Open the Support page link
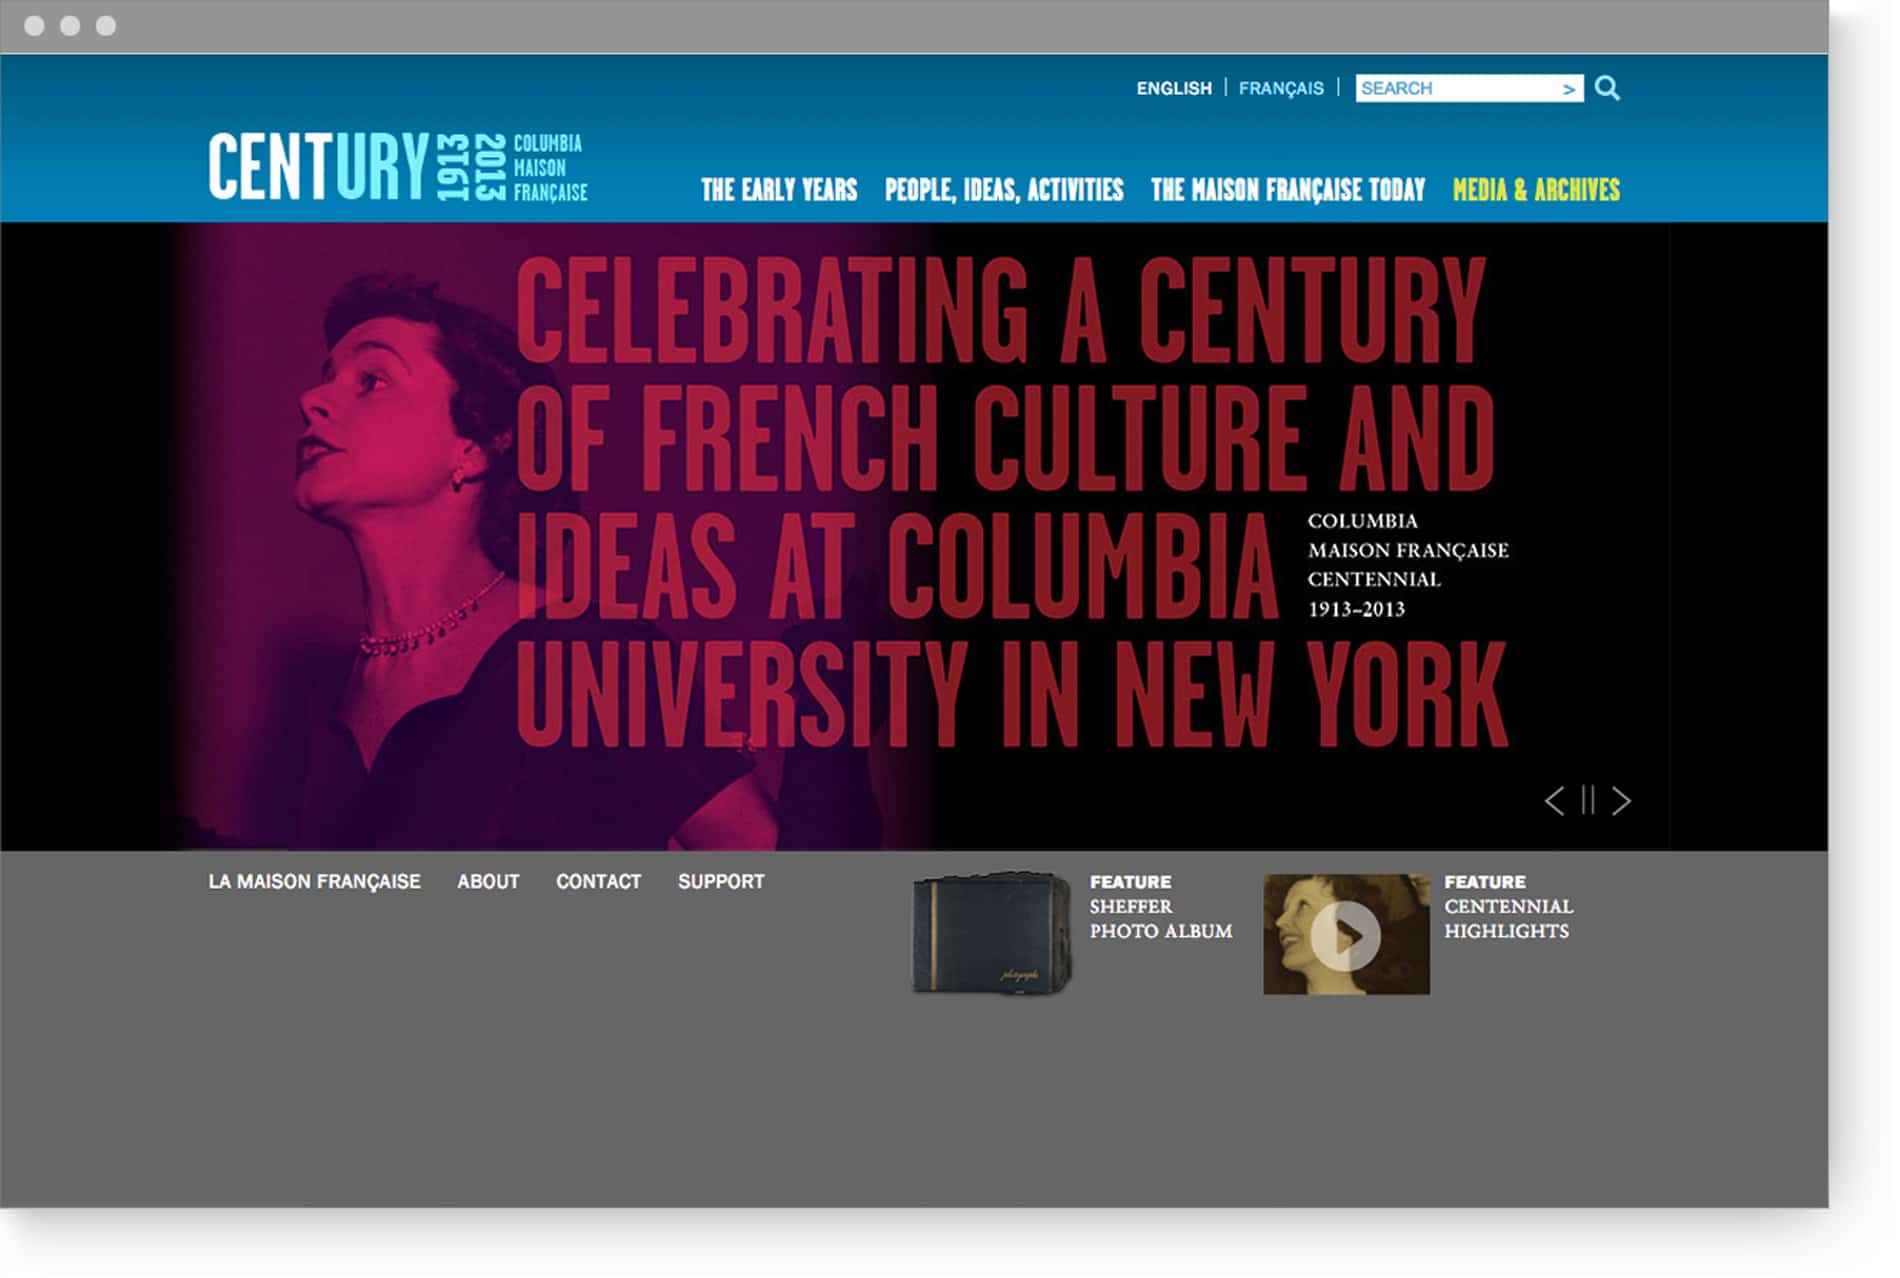The height and width of the screenshot is (1278, 1900). (x=721, y=882)
